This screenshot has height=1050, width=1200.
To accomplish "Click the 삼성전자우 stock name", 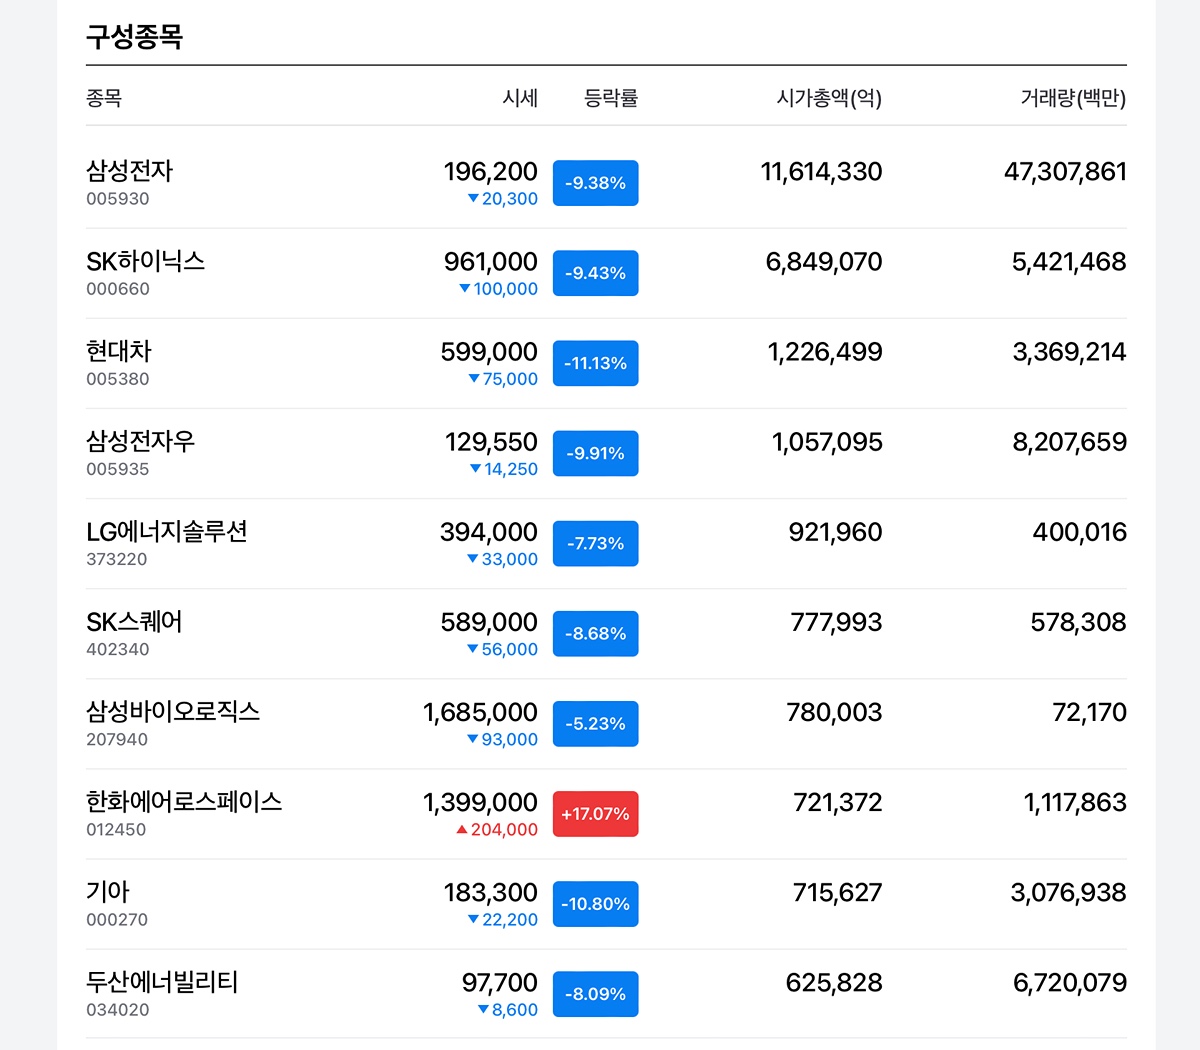I will (x=140, y=442).
